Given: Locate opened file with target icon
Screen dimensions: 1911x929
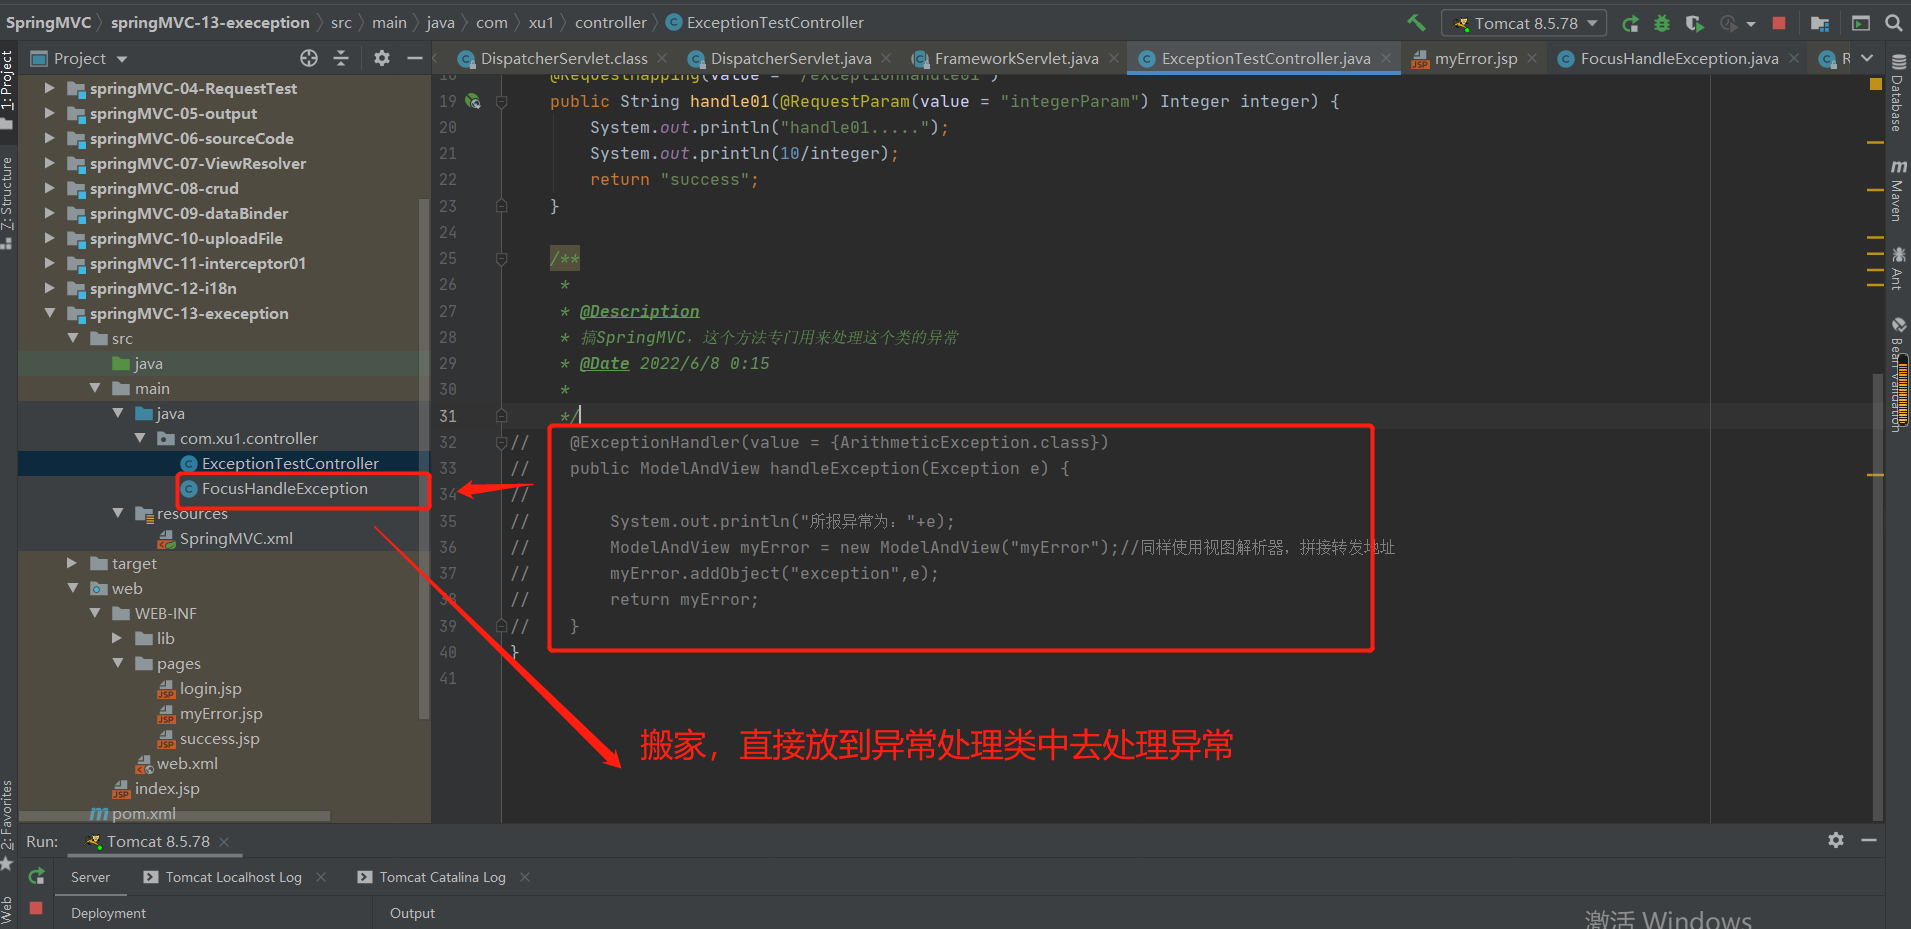Looking at the screenshot, I should [309, 58].
